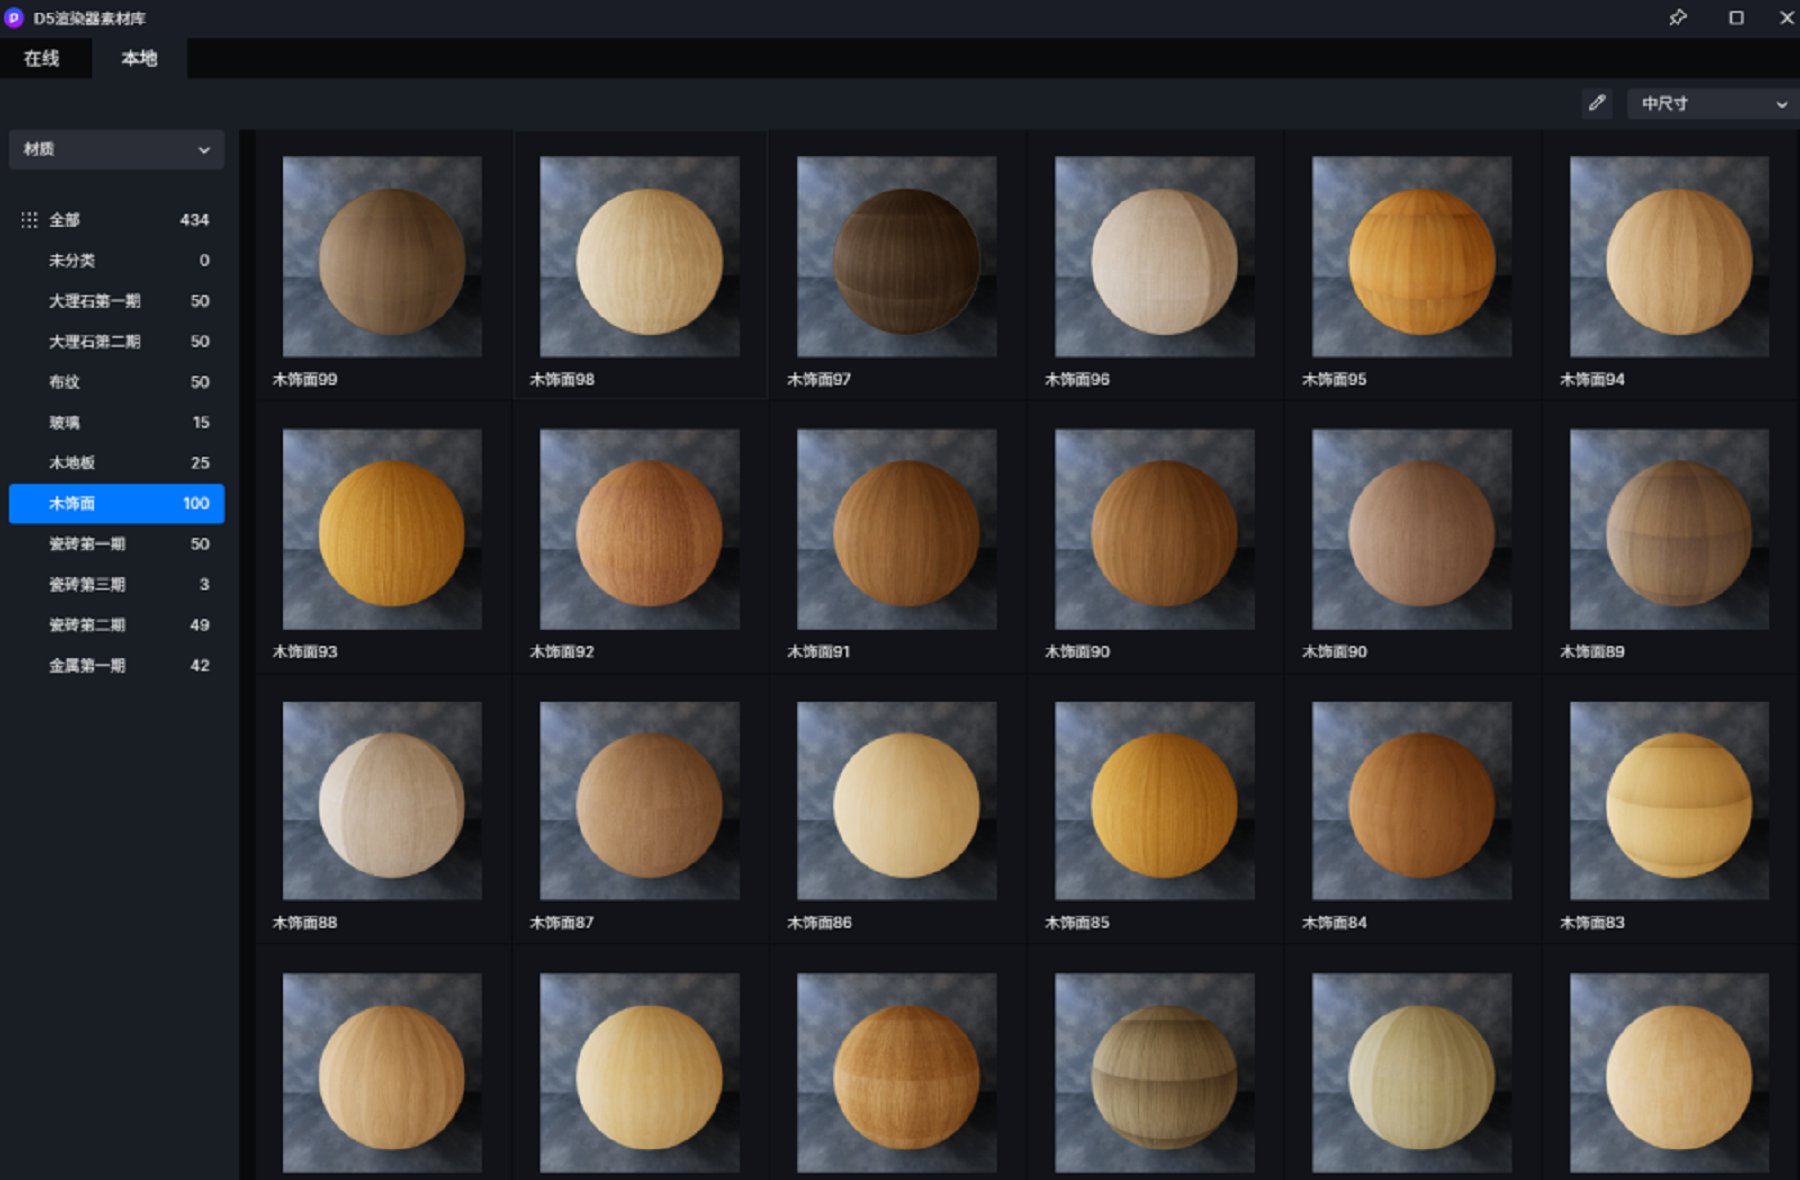The width and height of the screenshot is (1800, 1180).
Task: Select the 木饰面99 material thumbnail
Action: 382,257
